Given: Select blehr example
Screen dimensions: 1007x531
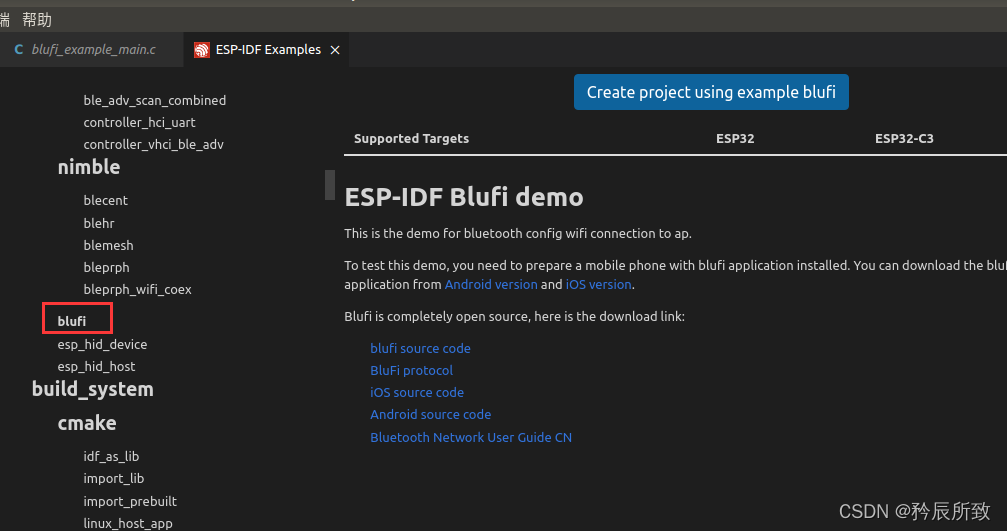Looking at the screenshot, I should tap(99, 223).
